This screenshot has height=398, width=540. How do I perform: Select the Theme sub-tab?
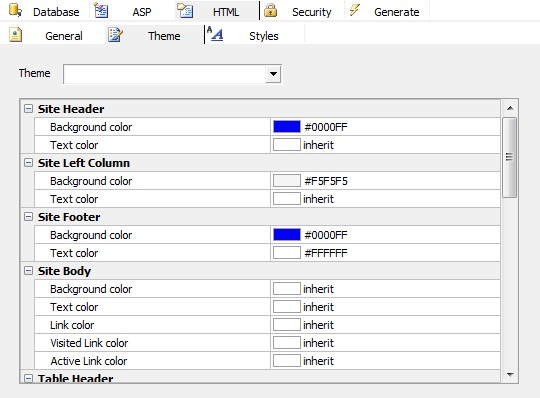click(164, 36)
